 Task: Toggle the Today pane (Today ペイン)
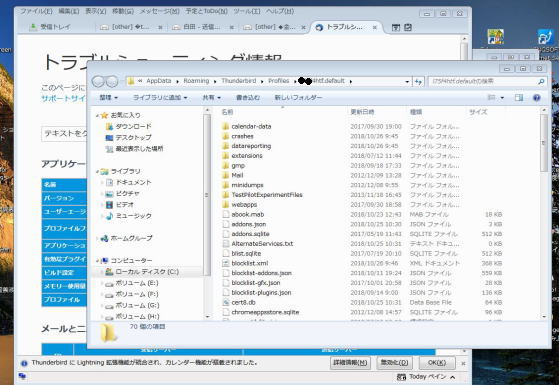pyautogui.click(x=426, y=377)
